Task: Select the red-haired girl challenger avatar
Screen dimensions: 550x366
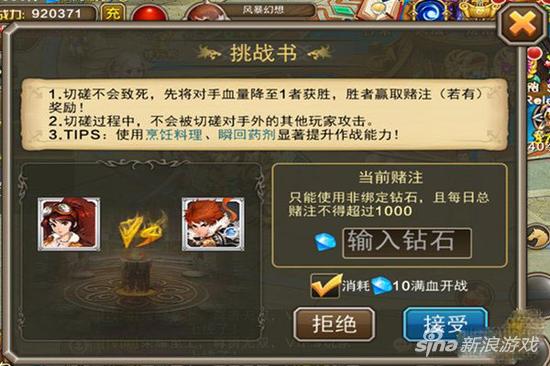Action: (69, 224)
